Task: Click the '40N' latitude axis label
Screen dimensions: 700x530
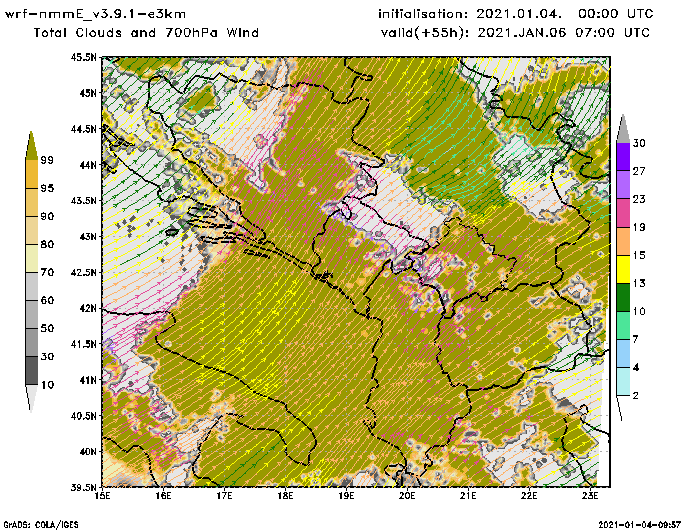Action: point(88,451)
